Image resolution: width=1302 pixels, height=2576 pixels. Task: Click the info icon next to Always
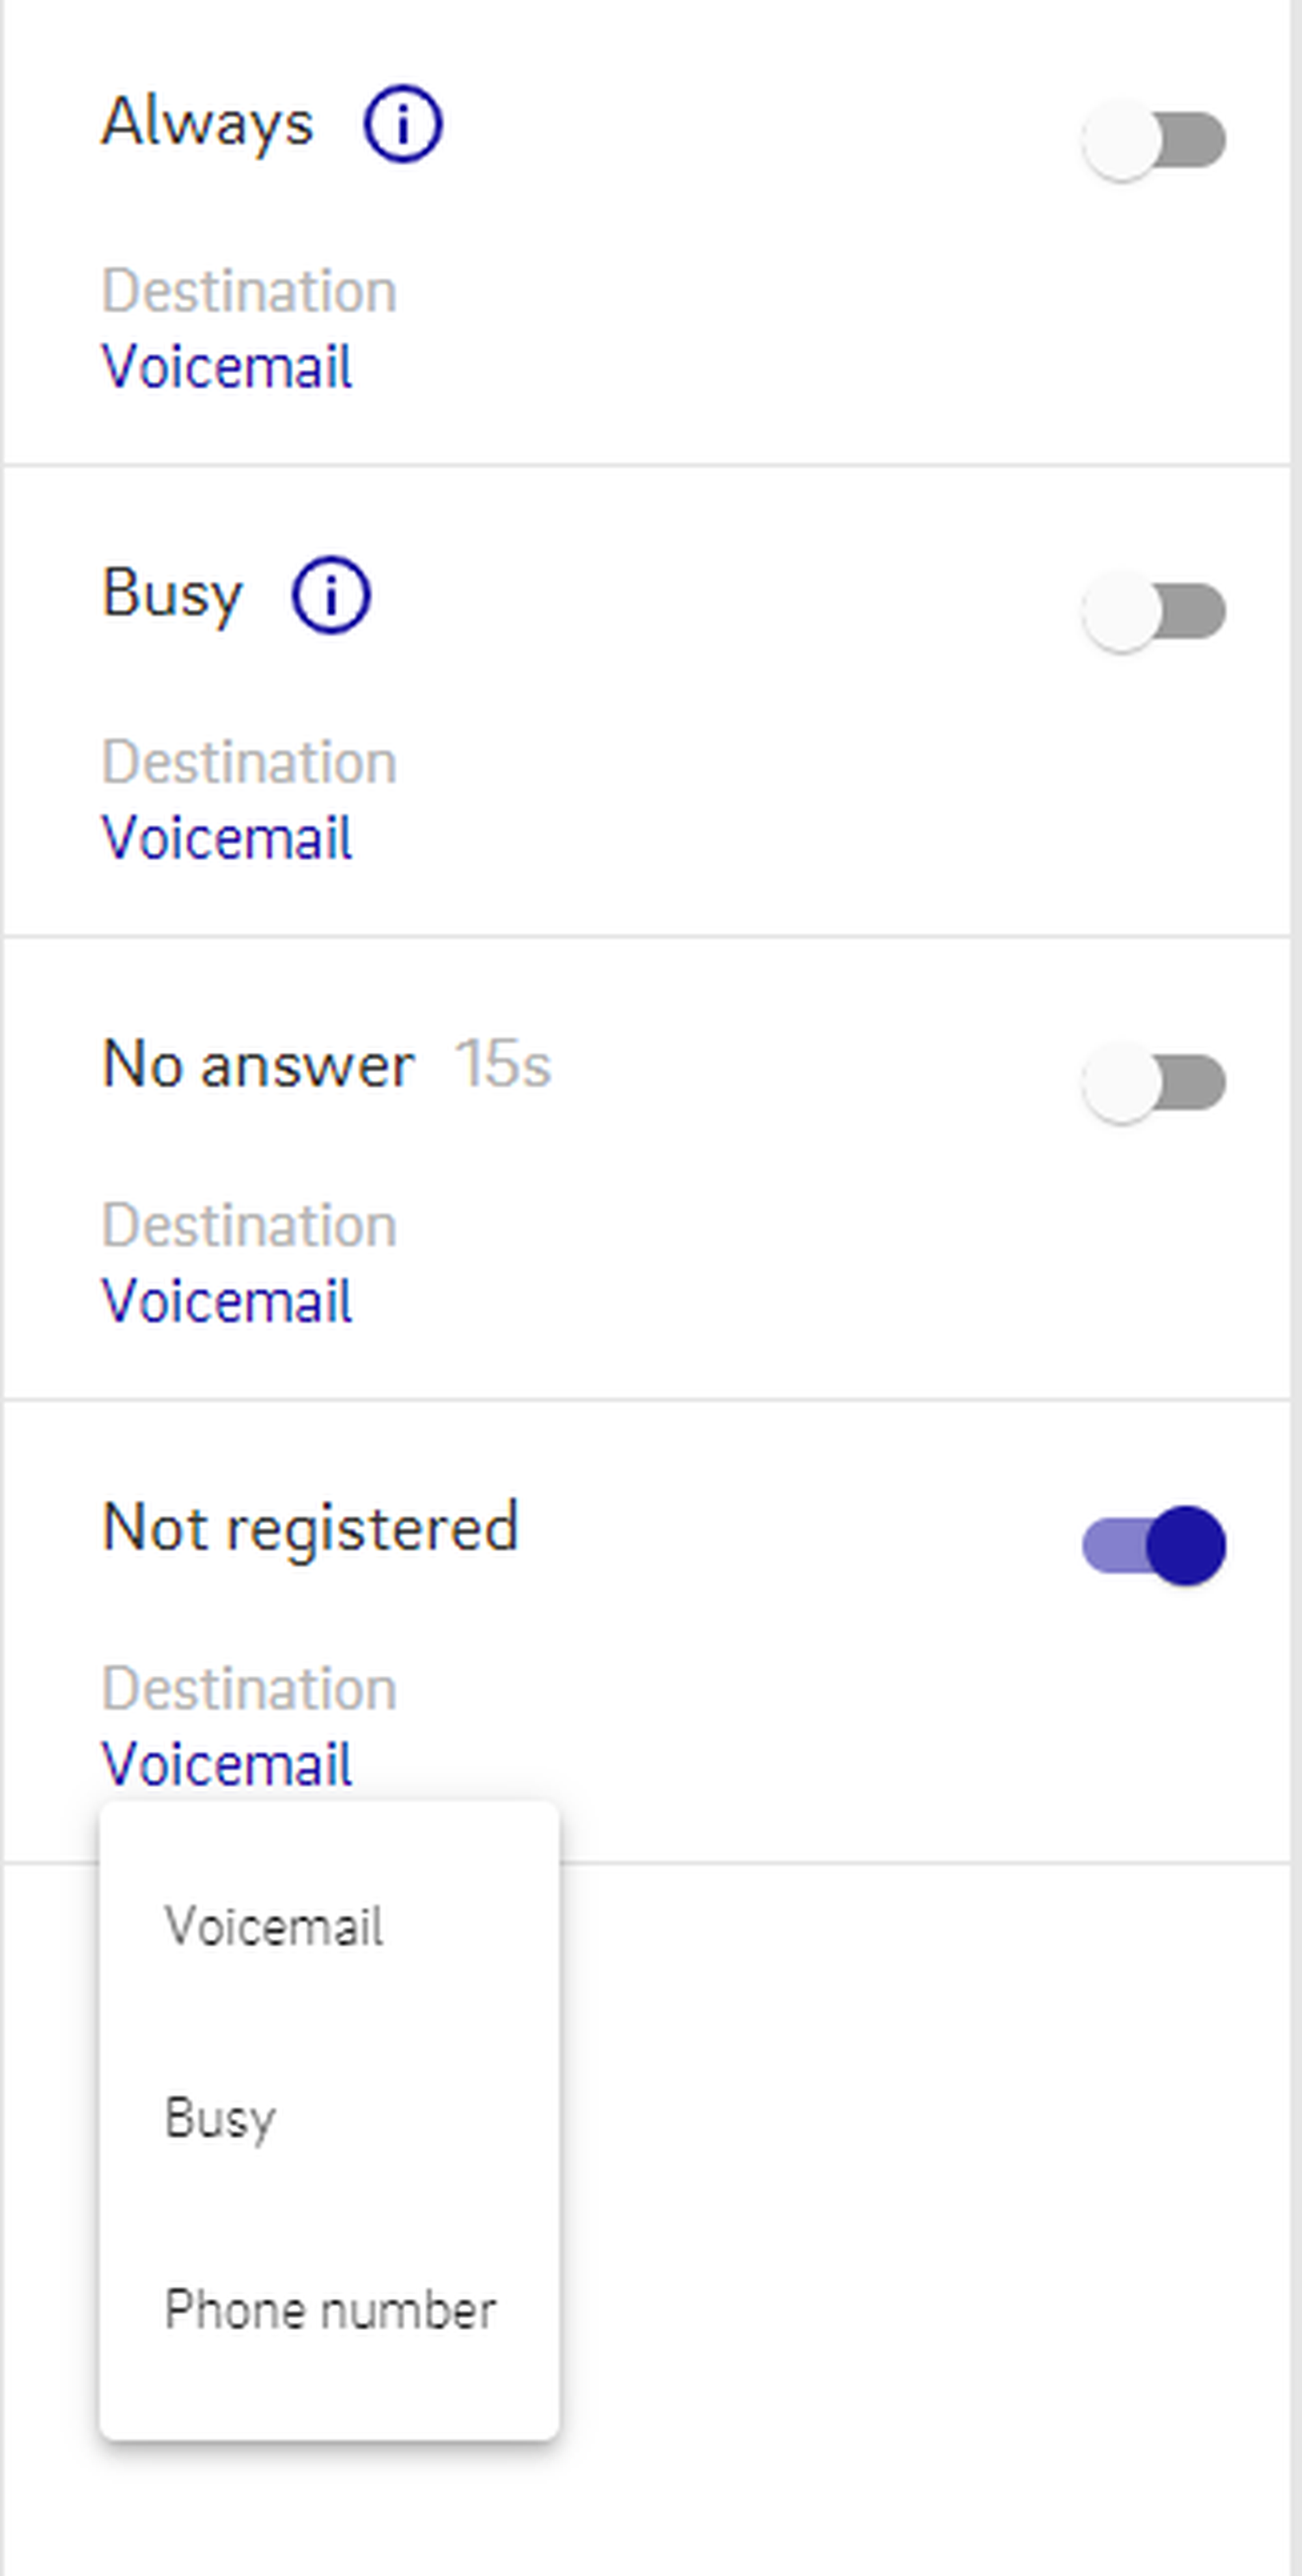402,123
